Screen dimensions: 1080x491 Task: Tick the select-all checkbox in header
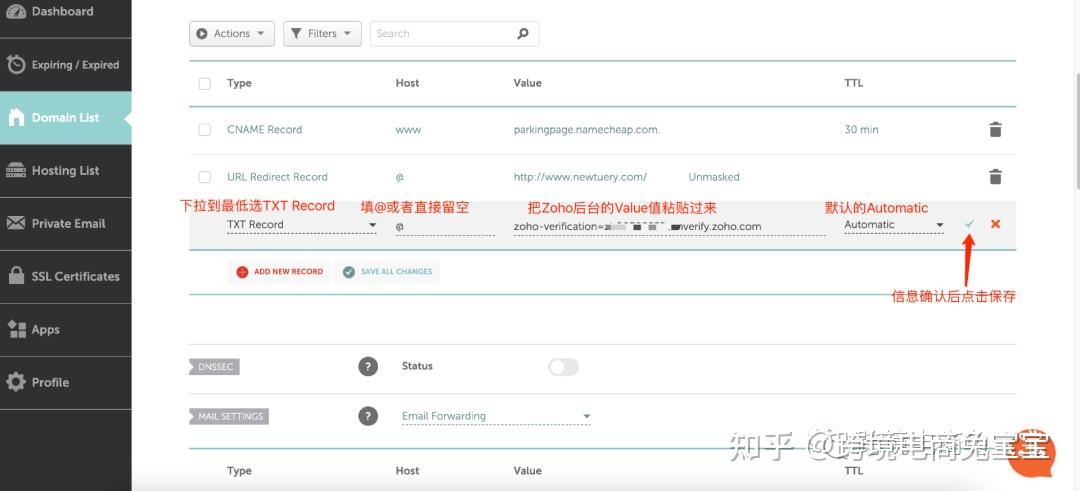click(205, 84)
